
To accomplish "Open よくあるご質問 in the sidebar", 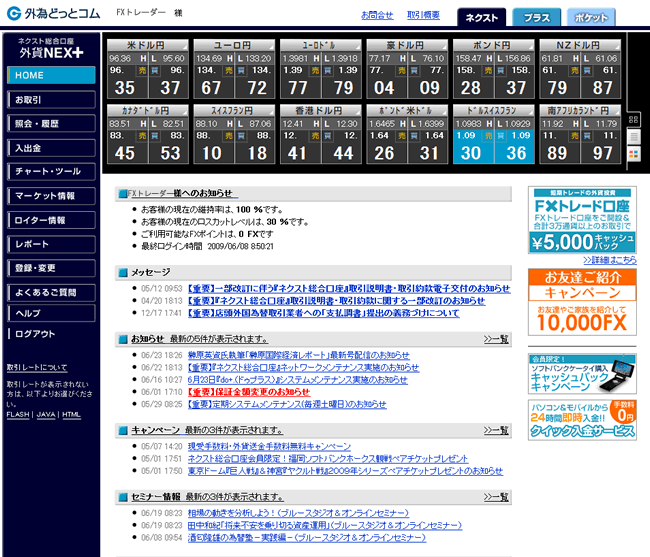I will coord(51,293).
